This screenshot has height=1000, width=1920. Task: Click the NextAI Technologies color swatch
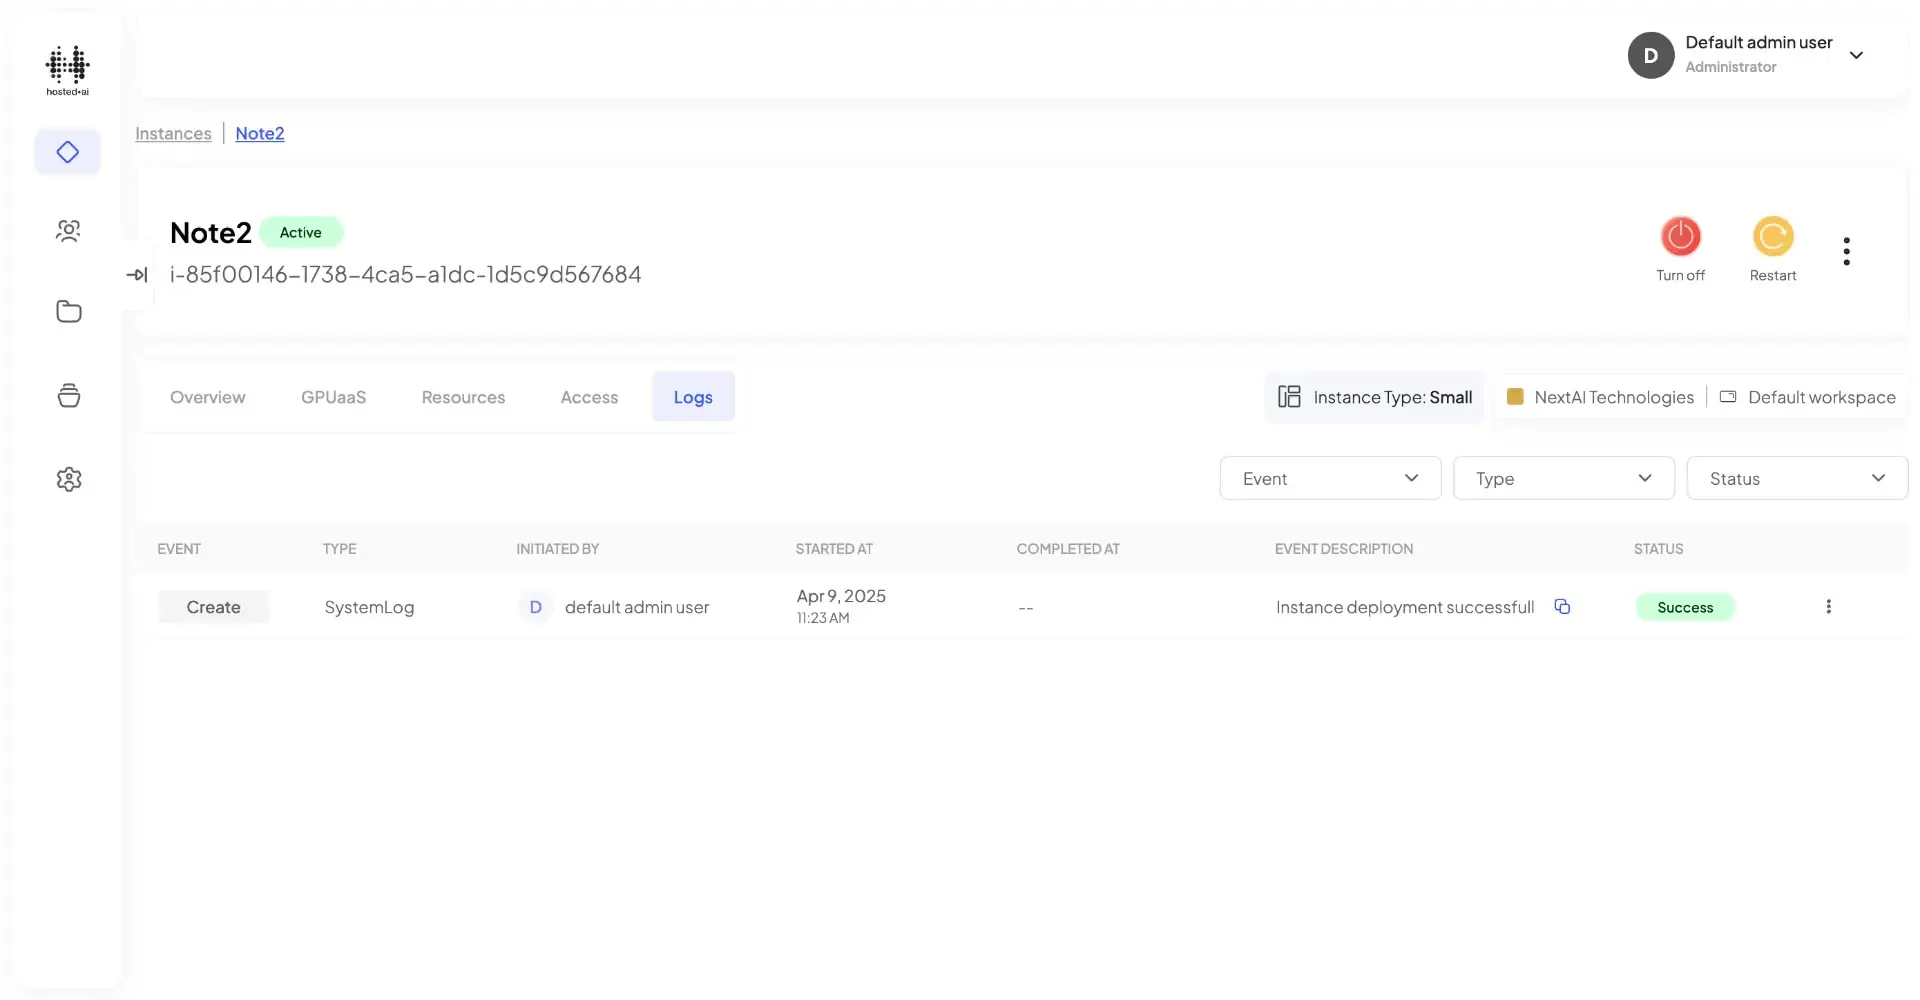coord(1516,396)
